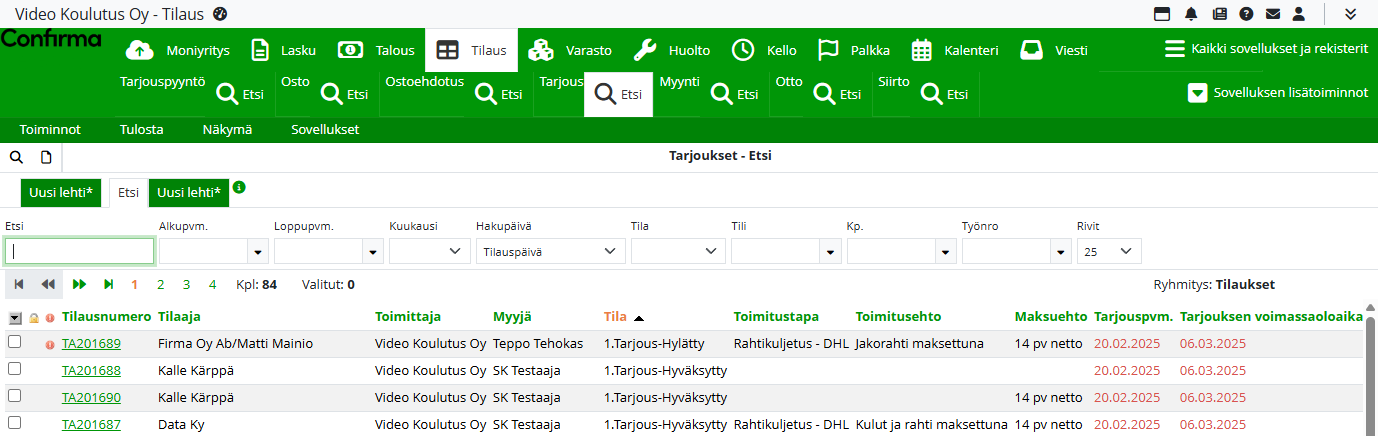Open order link TA201690
This screenshot has width=1378, height=436.
coord(91,398)
